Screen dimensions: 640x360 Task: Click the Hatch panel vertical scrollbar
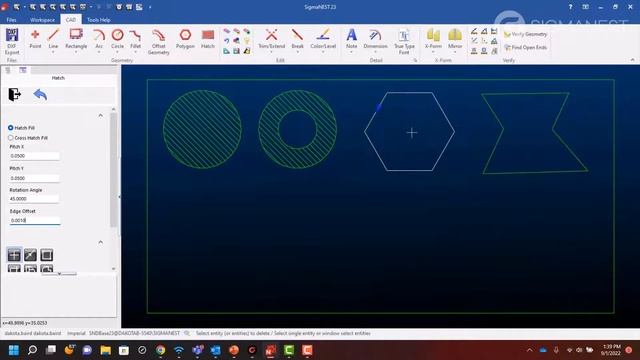coord(113,170)
